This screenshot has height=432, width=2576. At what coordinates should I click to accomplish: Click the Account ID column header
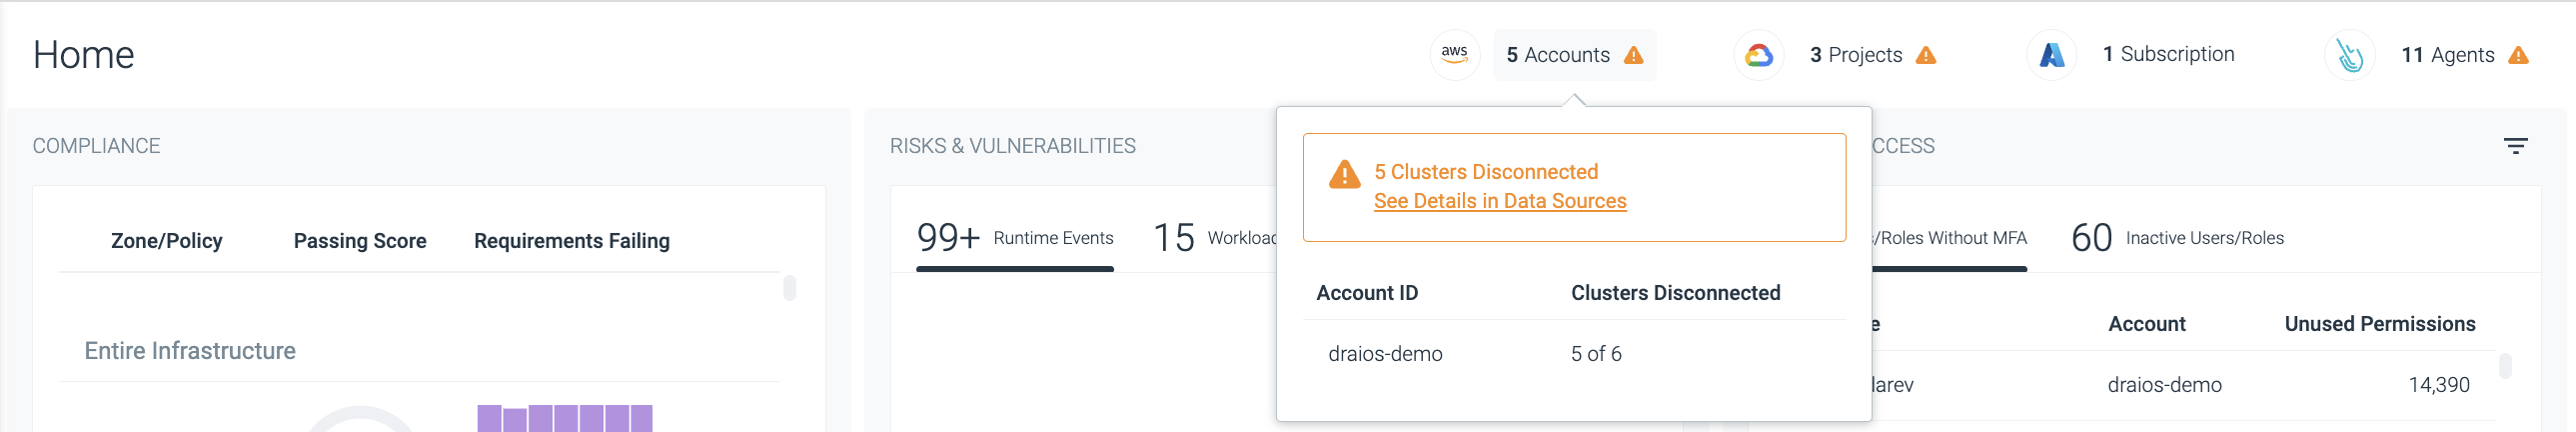1367,293
